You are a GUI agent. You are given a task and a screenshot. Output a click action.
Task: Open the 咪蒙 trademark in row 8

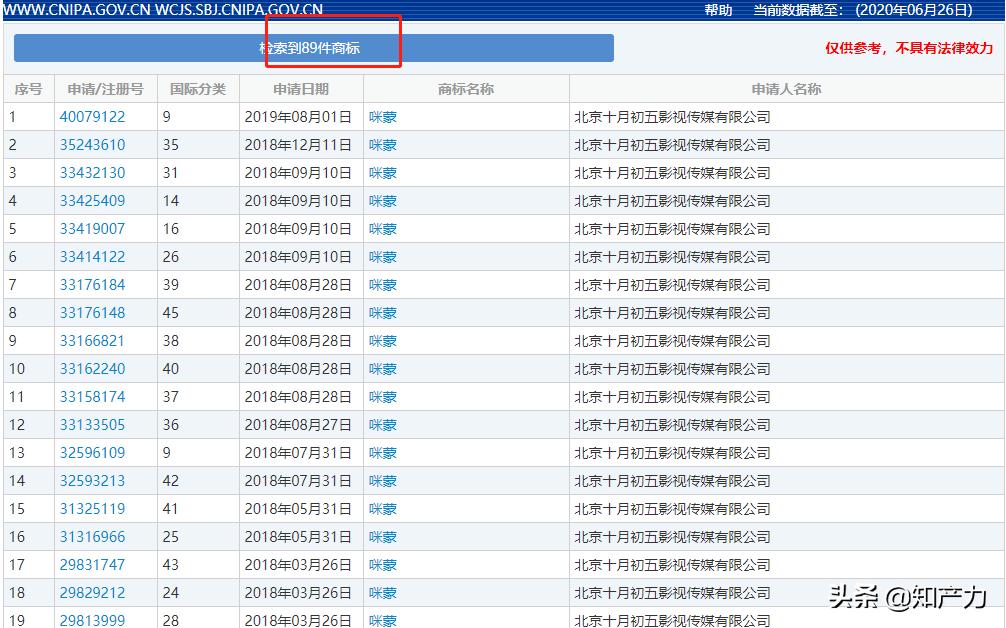click(383, 313)
